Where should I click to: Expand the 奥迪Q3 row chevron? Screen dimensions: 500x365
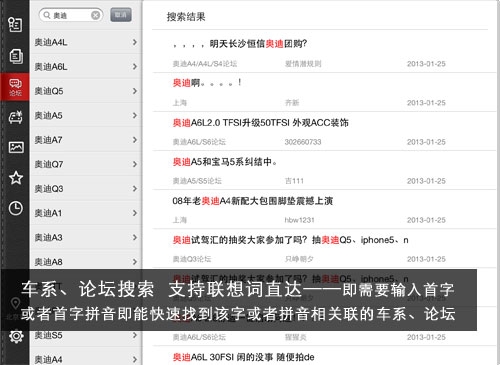pyautogui.click(x=134, y=189)
